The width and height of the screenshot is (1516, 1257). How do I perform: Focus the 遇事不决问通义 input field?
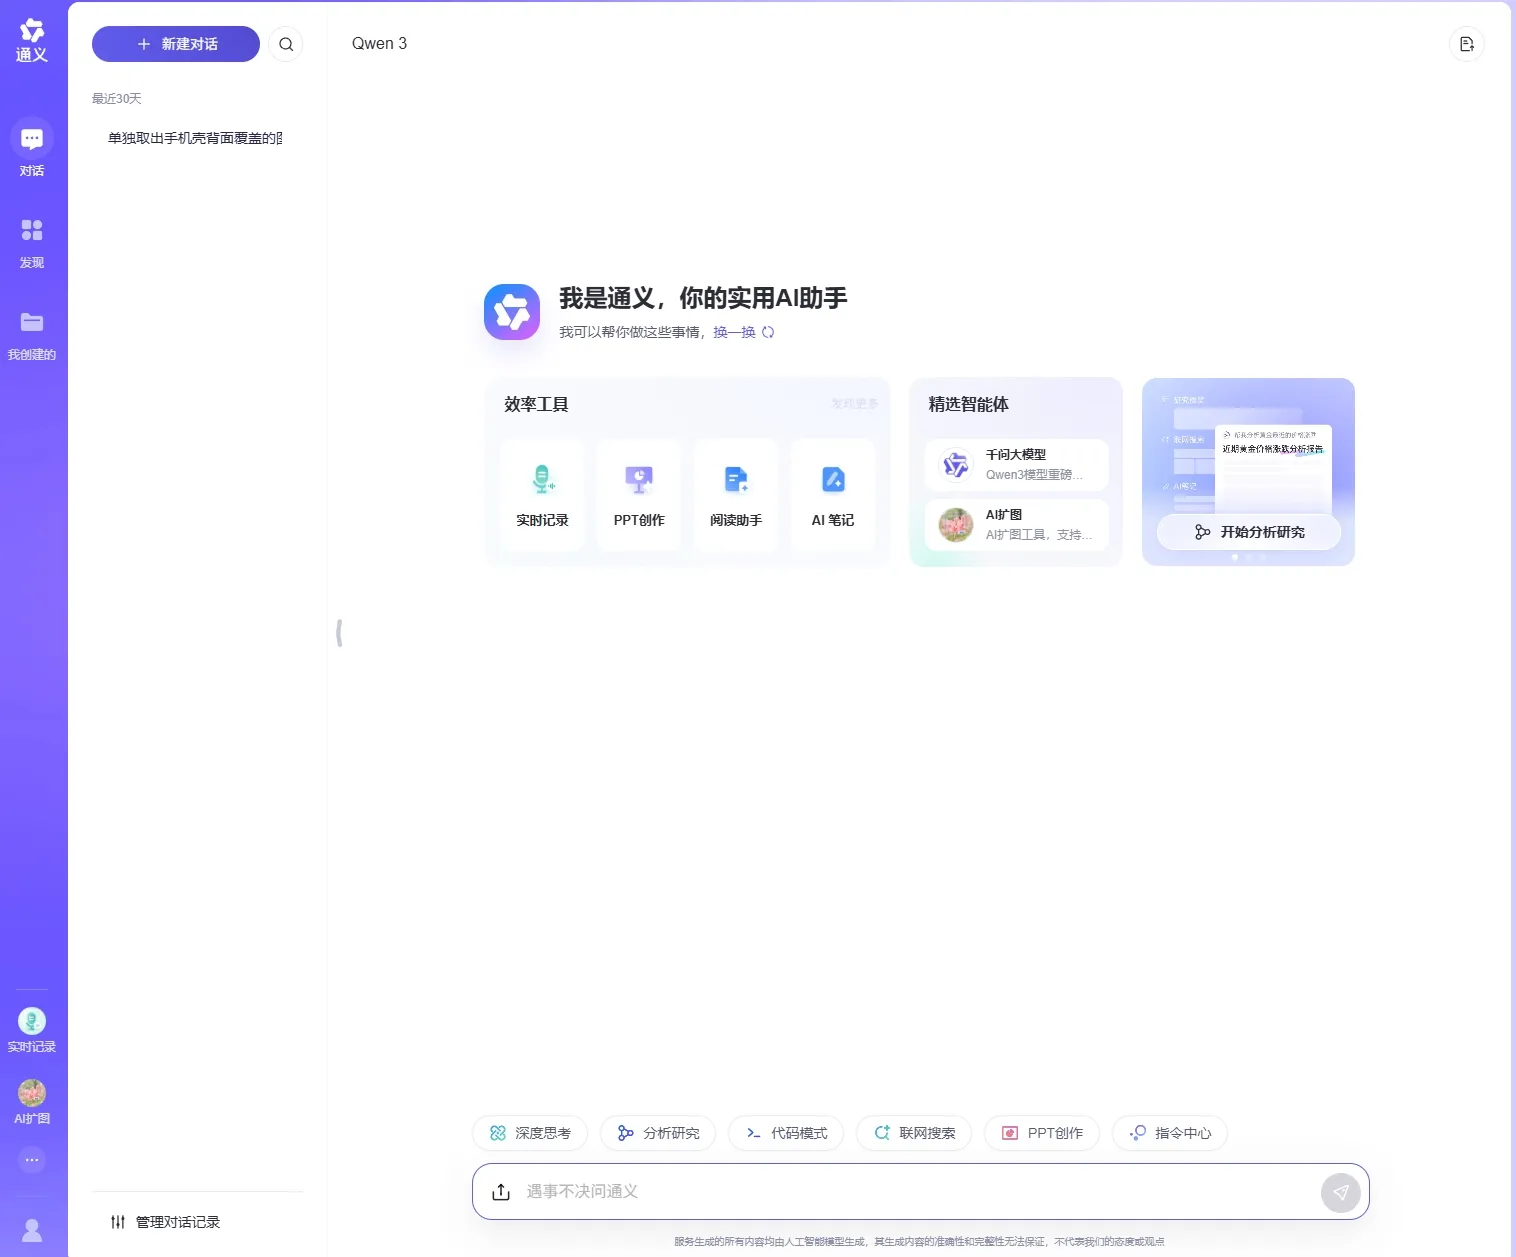tap(920, 1191)
